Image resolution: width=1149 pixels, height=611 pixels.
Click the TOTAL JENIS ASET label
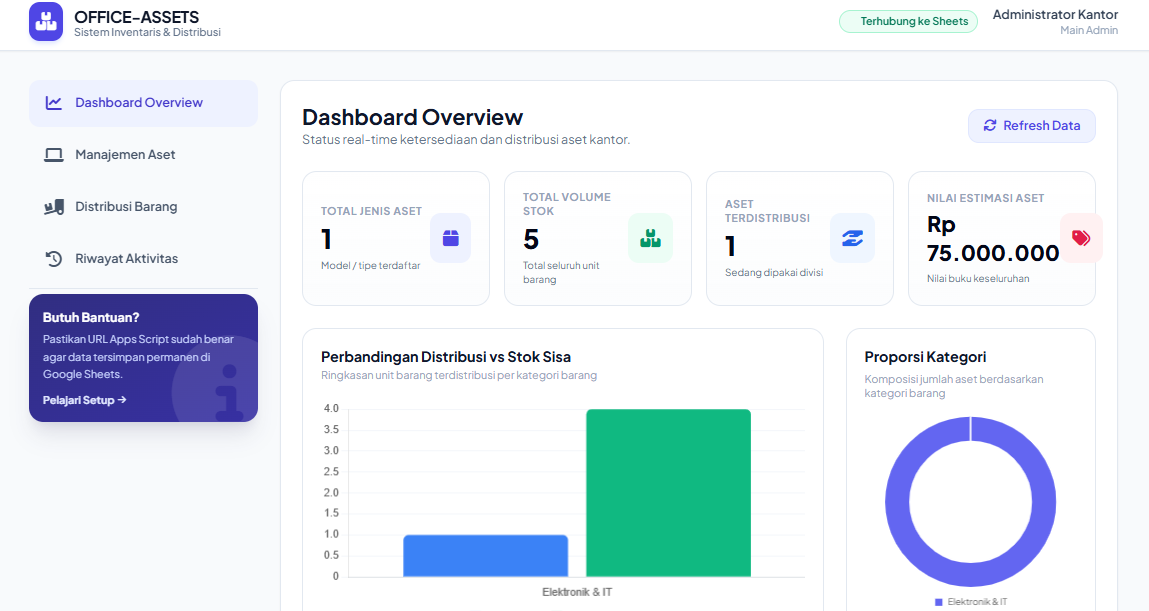372,211
